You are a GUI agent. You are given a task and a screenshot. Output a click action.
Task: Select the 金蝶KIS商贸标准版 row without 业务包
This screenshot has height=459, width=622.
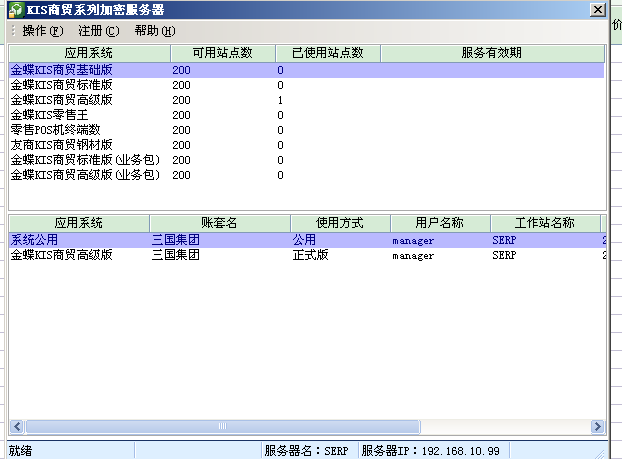[x=306, y=85]
